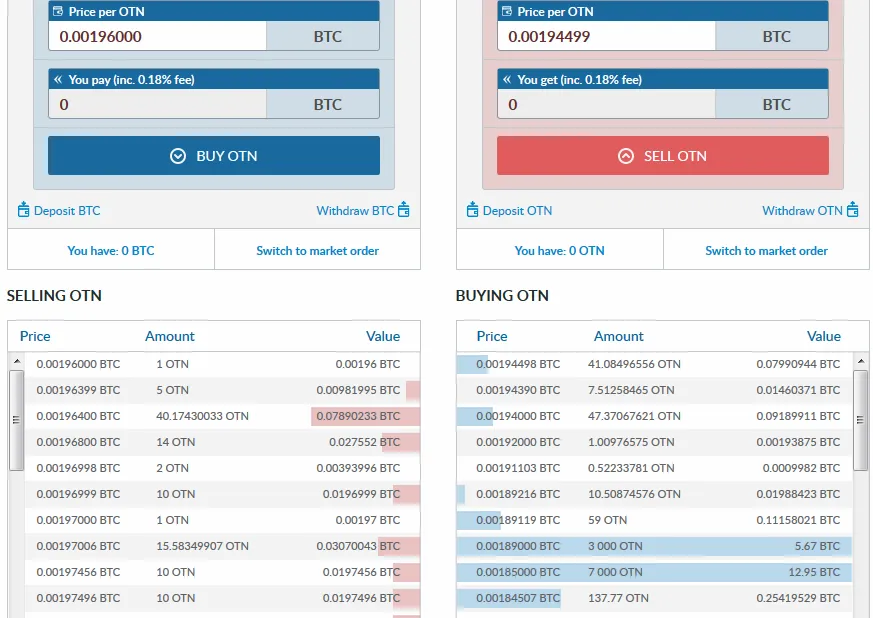Viewport: 873px width, 618px height.
Task: Click the icon before Price per OTN in buy panel
Action: (58, 11)
